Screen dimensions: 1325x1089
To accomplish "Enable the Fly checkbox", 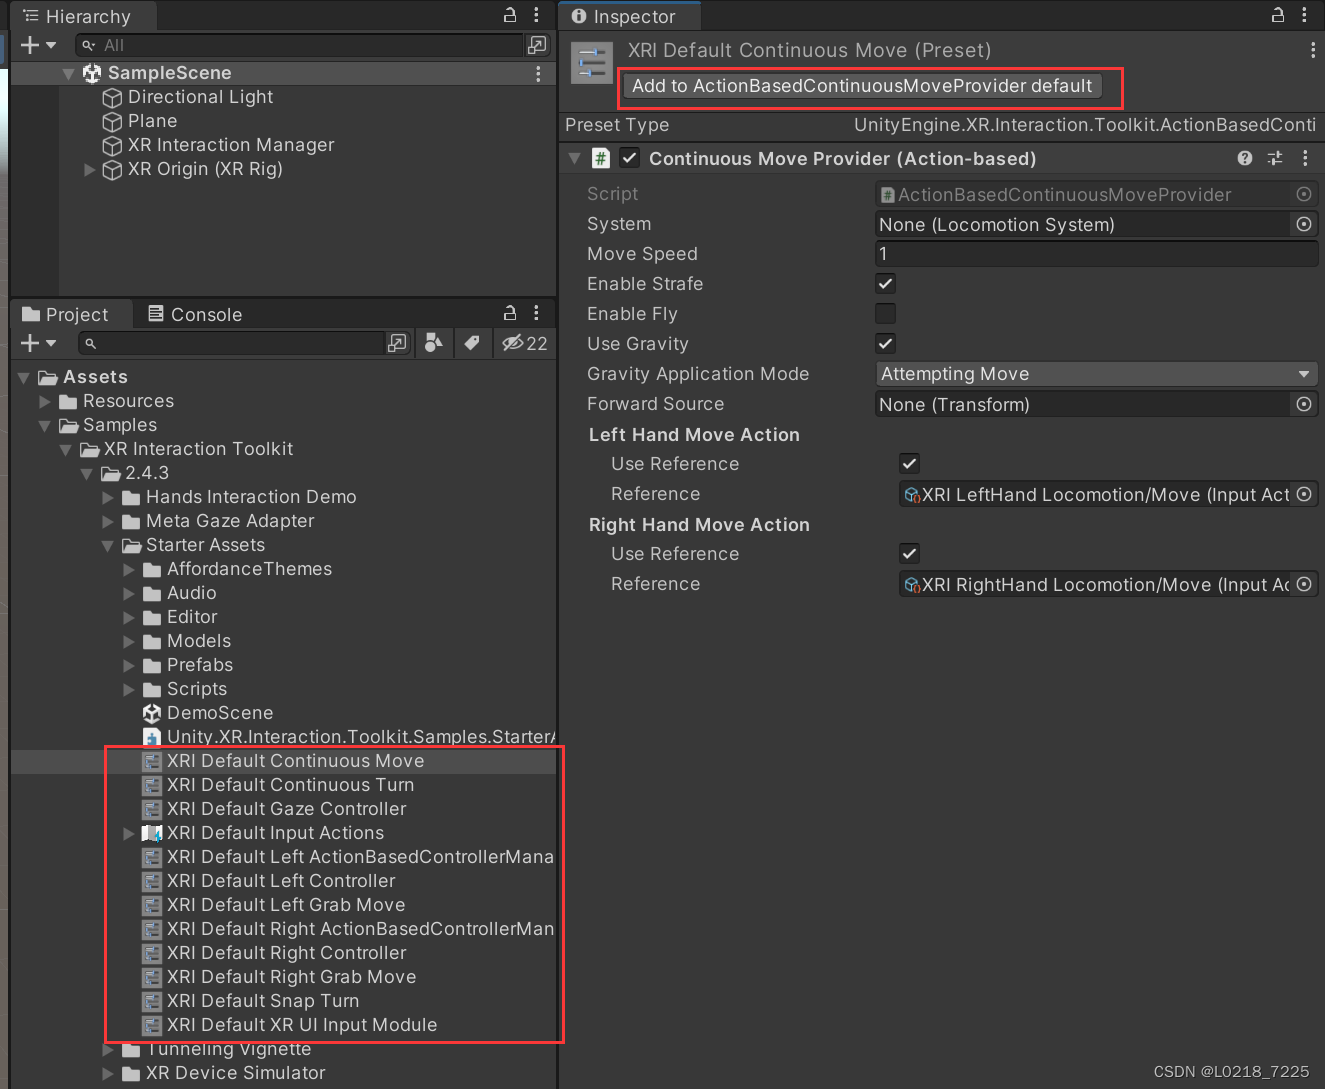I will pos(885,313).
